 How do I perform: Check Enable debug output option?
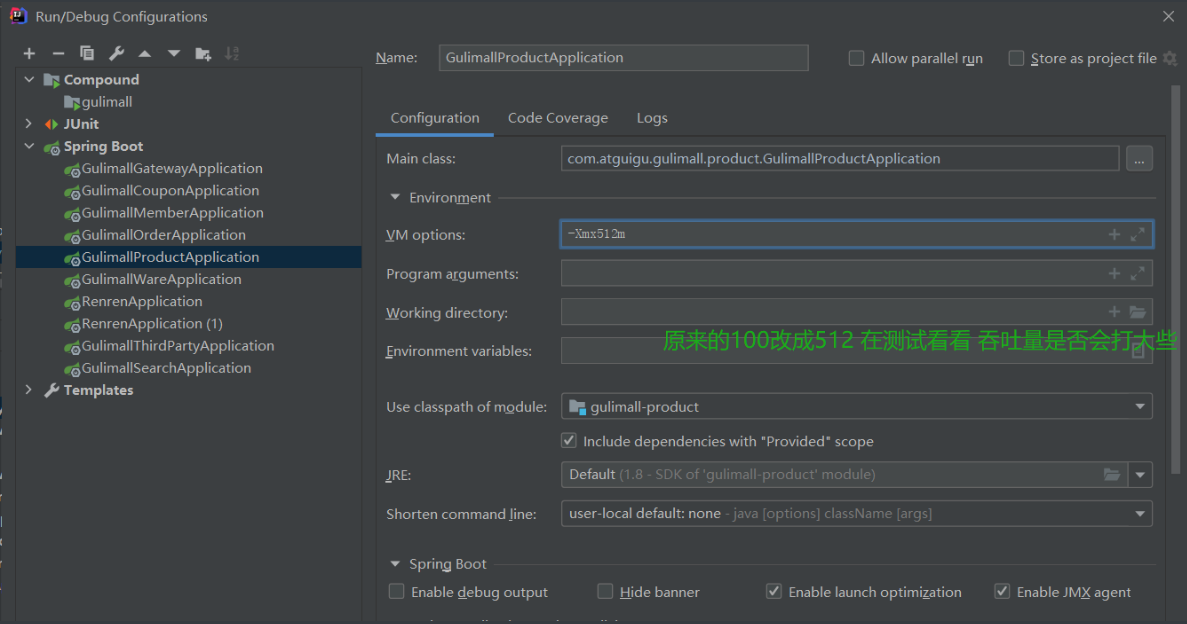[x=397, y=592]
